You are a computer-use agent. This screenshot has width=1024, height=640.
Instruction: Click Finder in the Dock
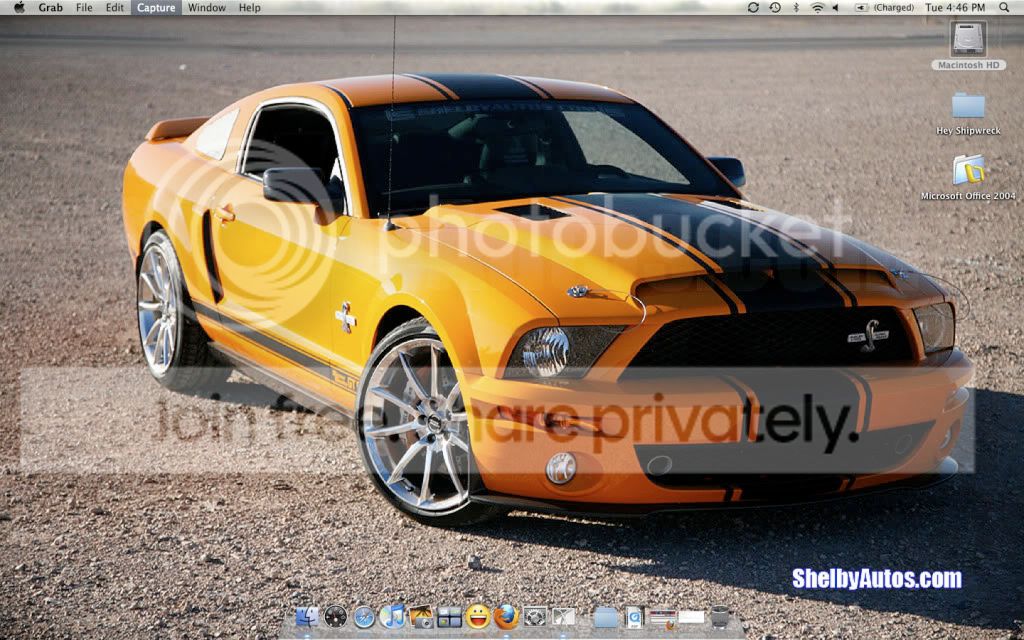click(308, 616)
